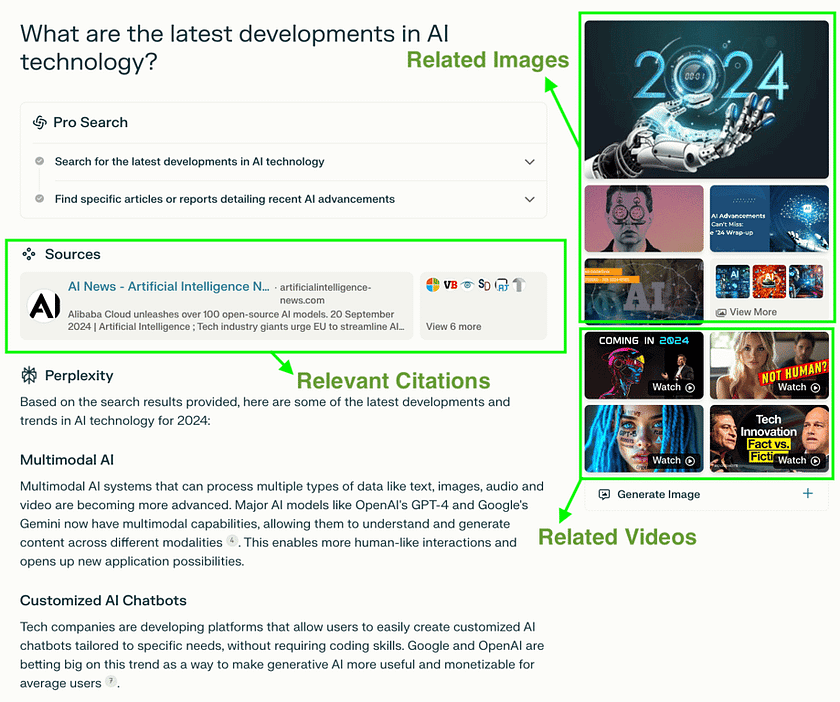The image size is (840, 702).
Task: Open the AI News round logo
Action: [44, 306]
